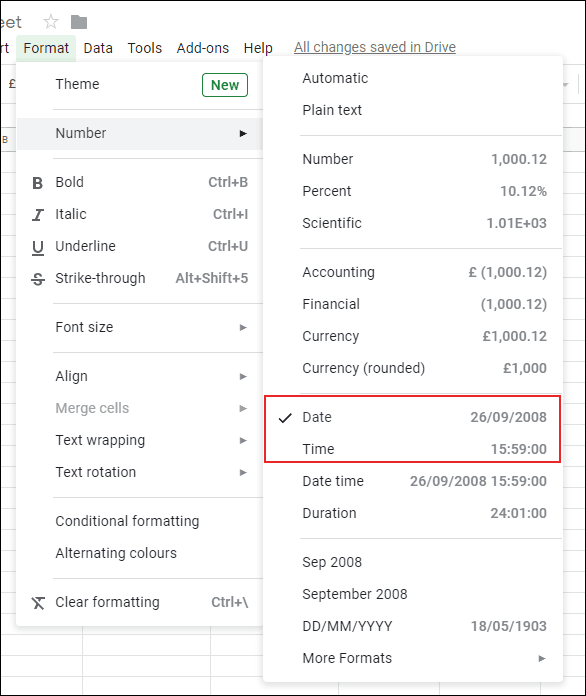The height and width of the screenshot is (696, 586).
Task: Expand the More Formats submenu arrow
Action: [542, 658]
